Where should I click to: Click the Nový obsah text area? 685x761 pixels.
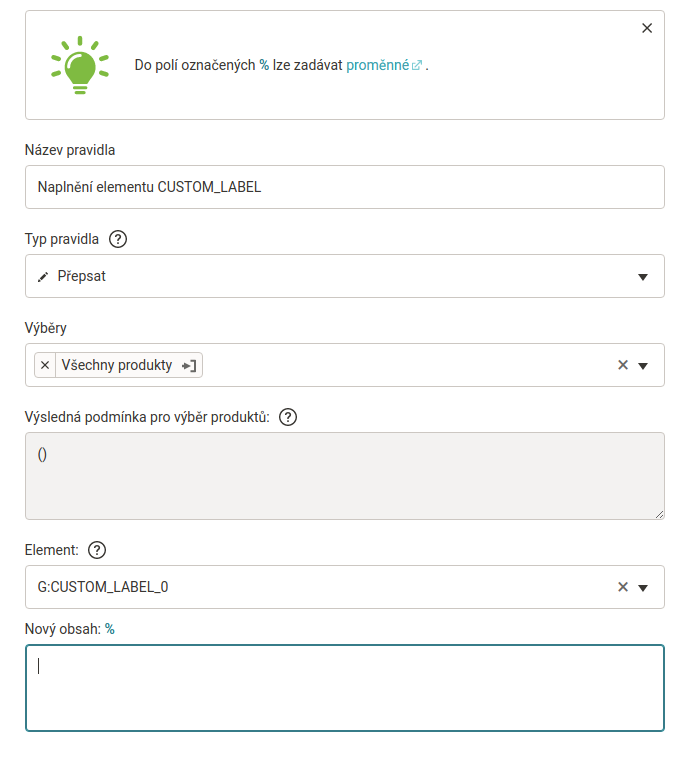(344, 688)
